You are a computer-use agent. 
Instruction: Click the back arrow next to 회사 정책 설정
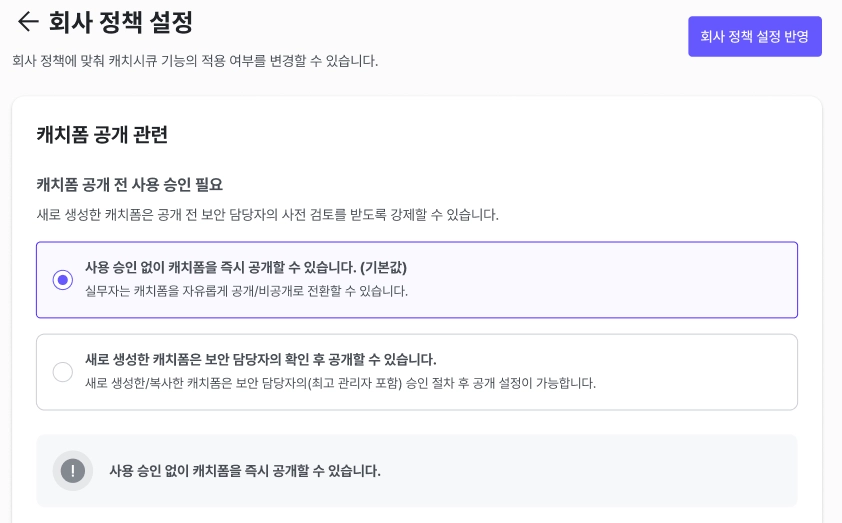click(27, 22)
